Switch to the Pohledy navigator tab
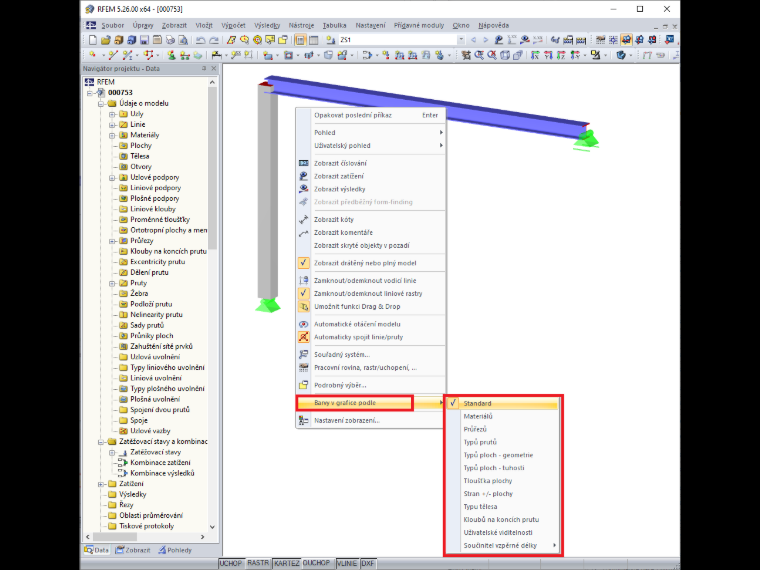 tap(175, 550)
